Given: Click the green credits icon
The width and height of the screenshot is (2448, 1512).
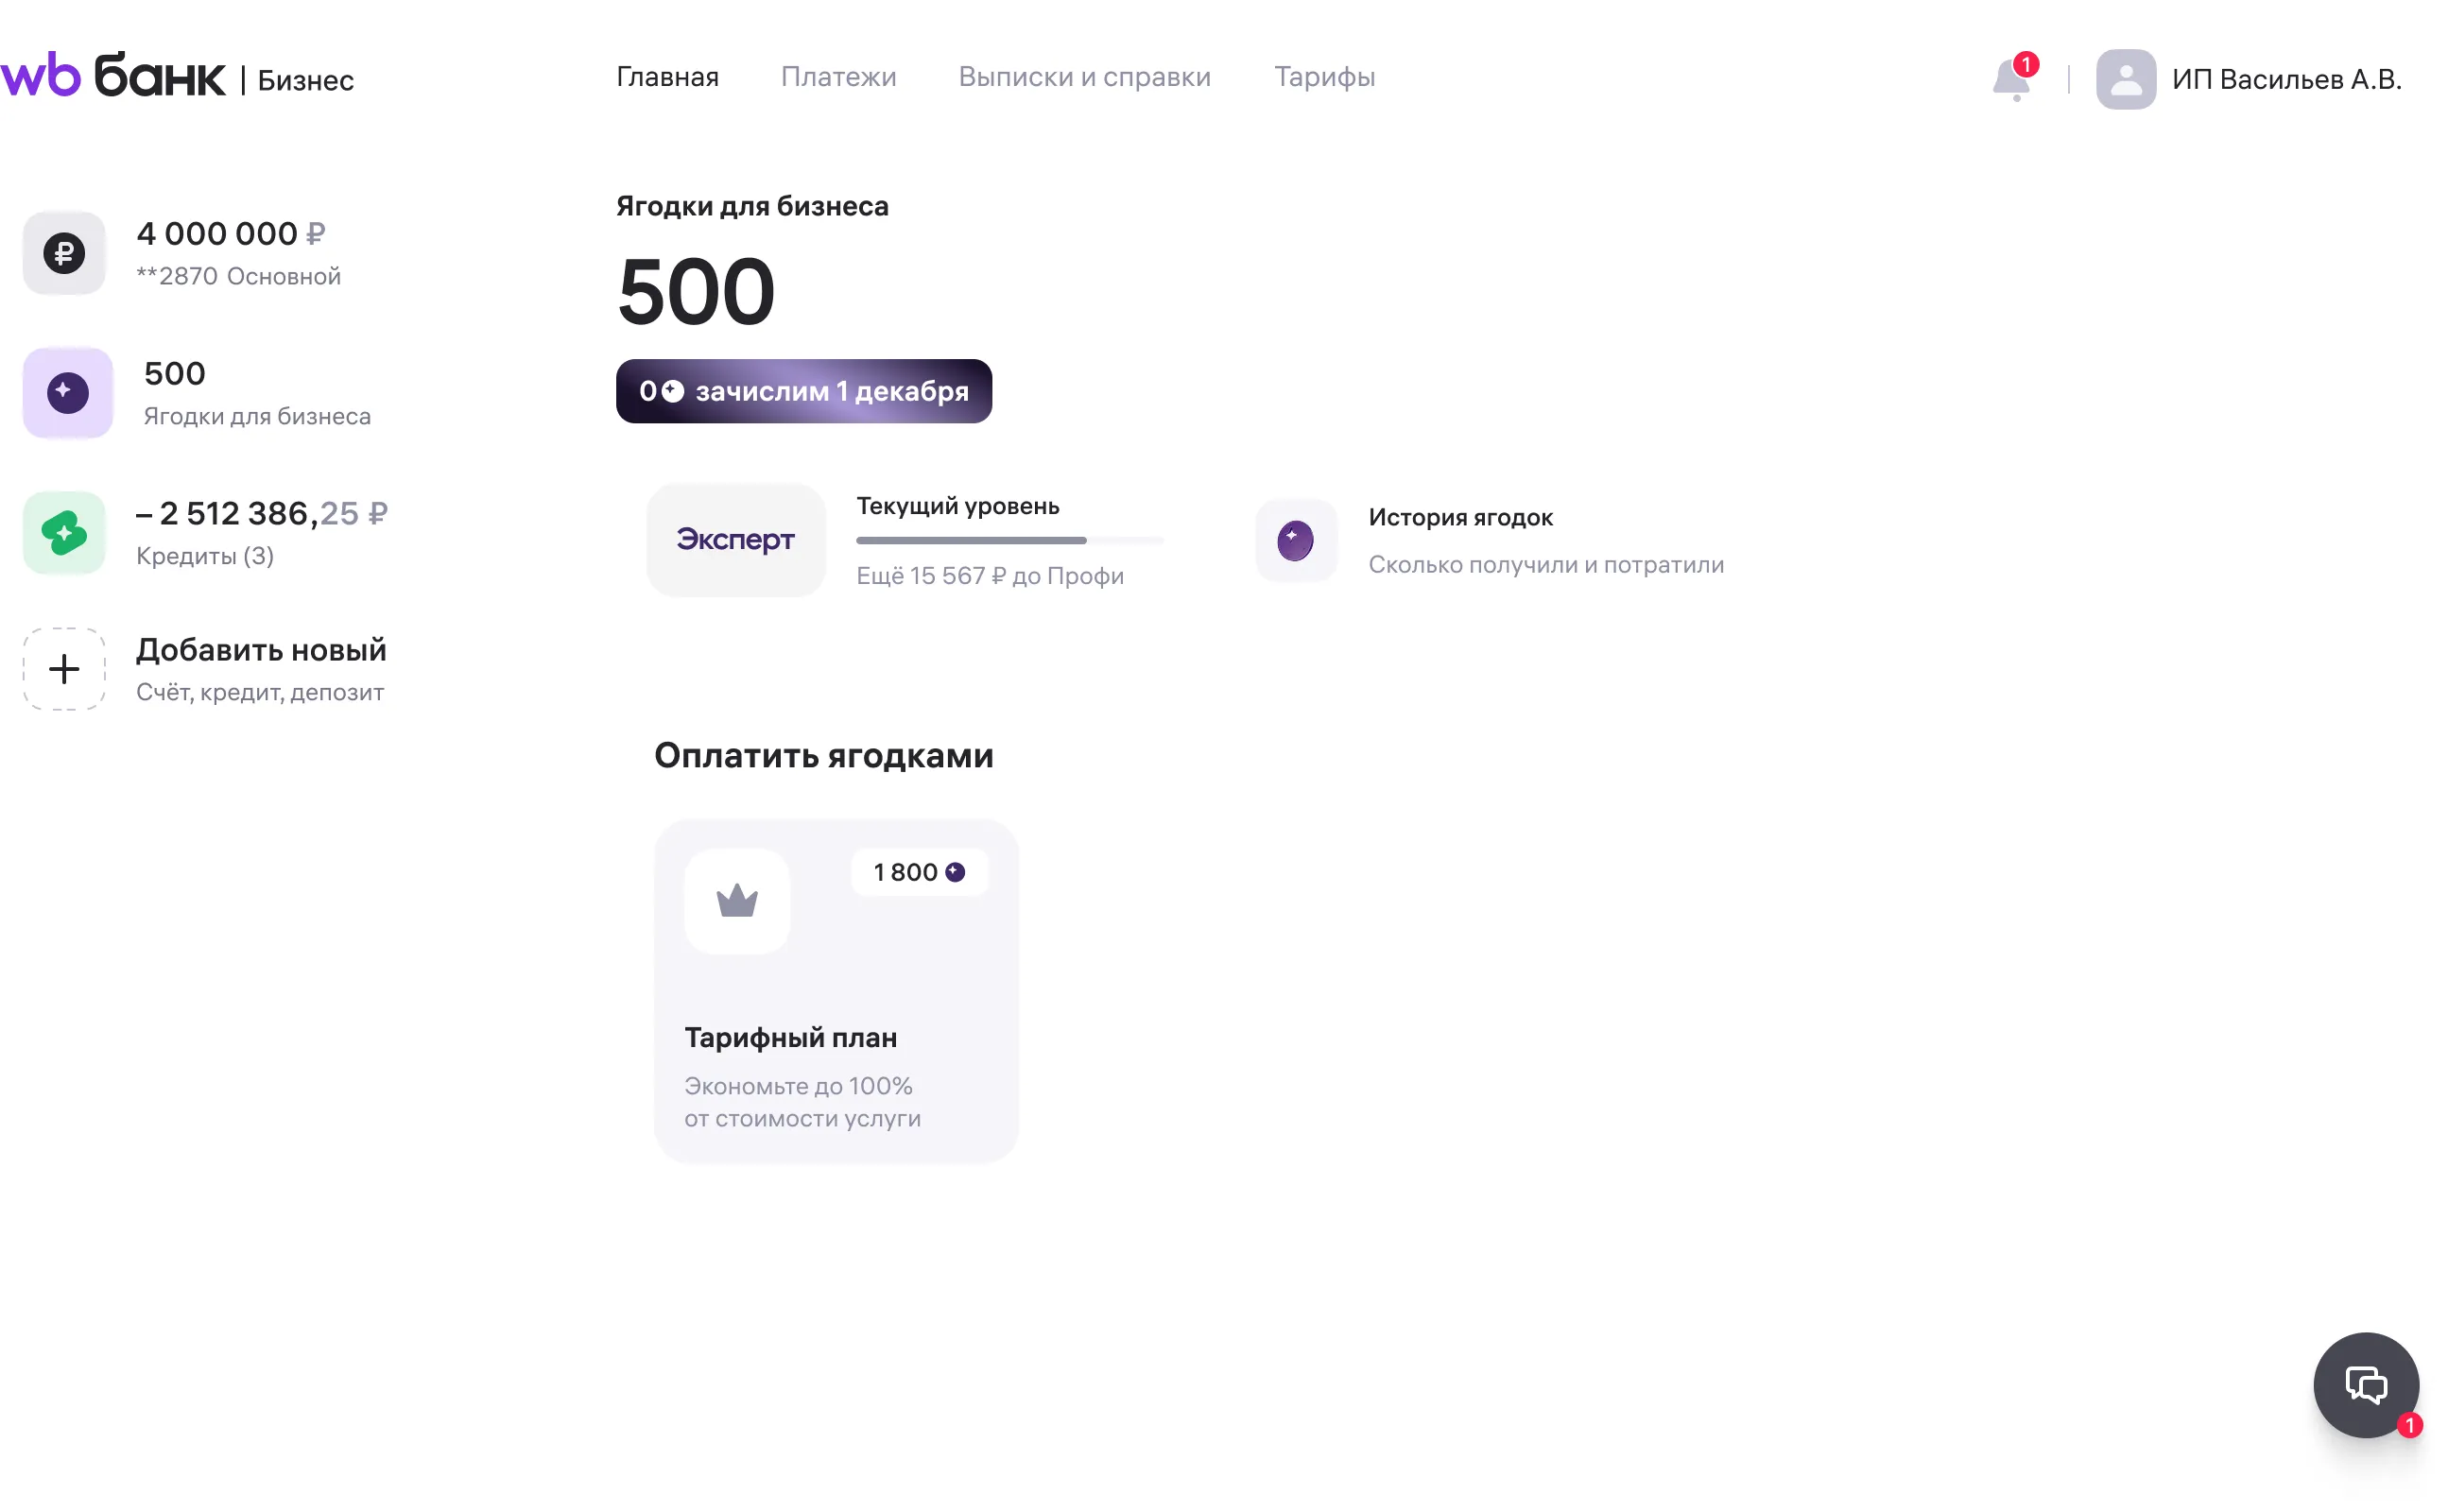Looking at the screenshot, I should [64, 533].
